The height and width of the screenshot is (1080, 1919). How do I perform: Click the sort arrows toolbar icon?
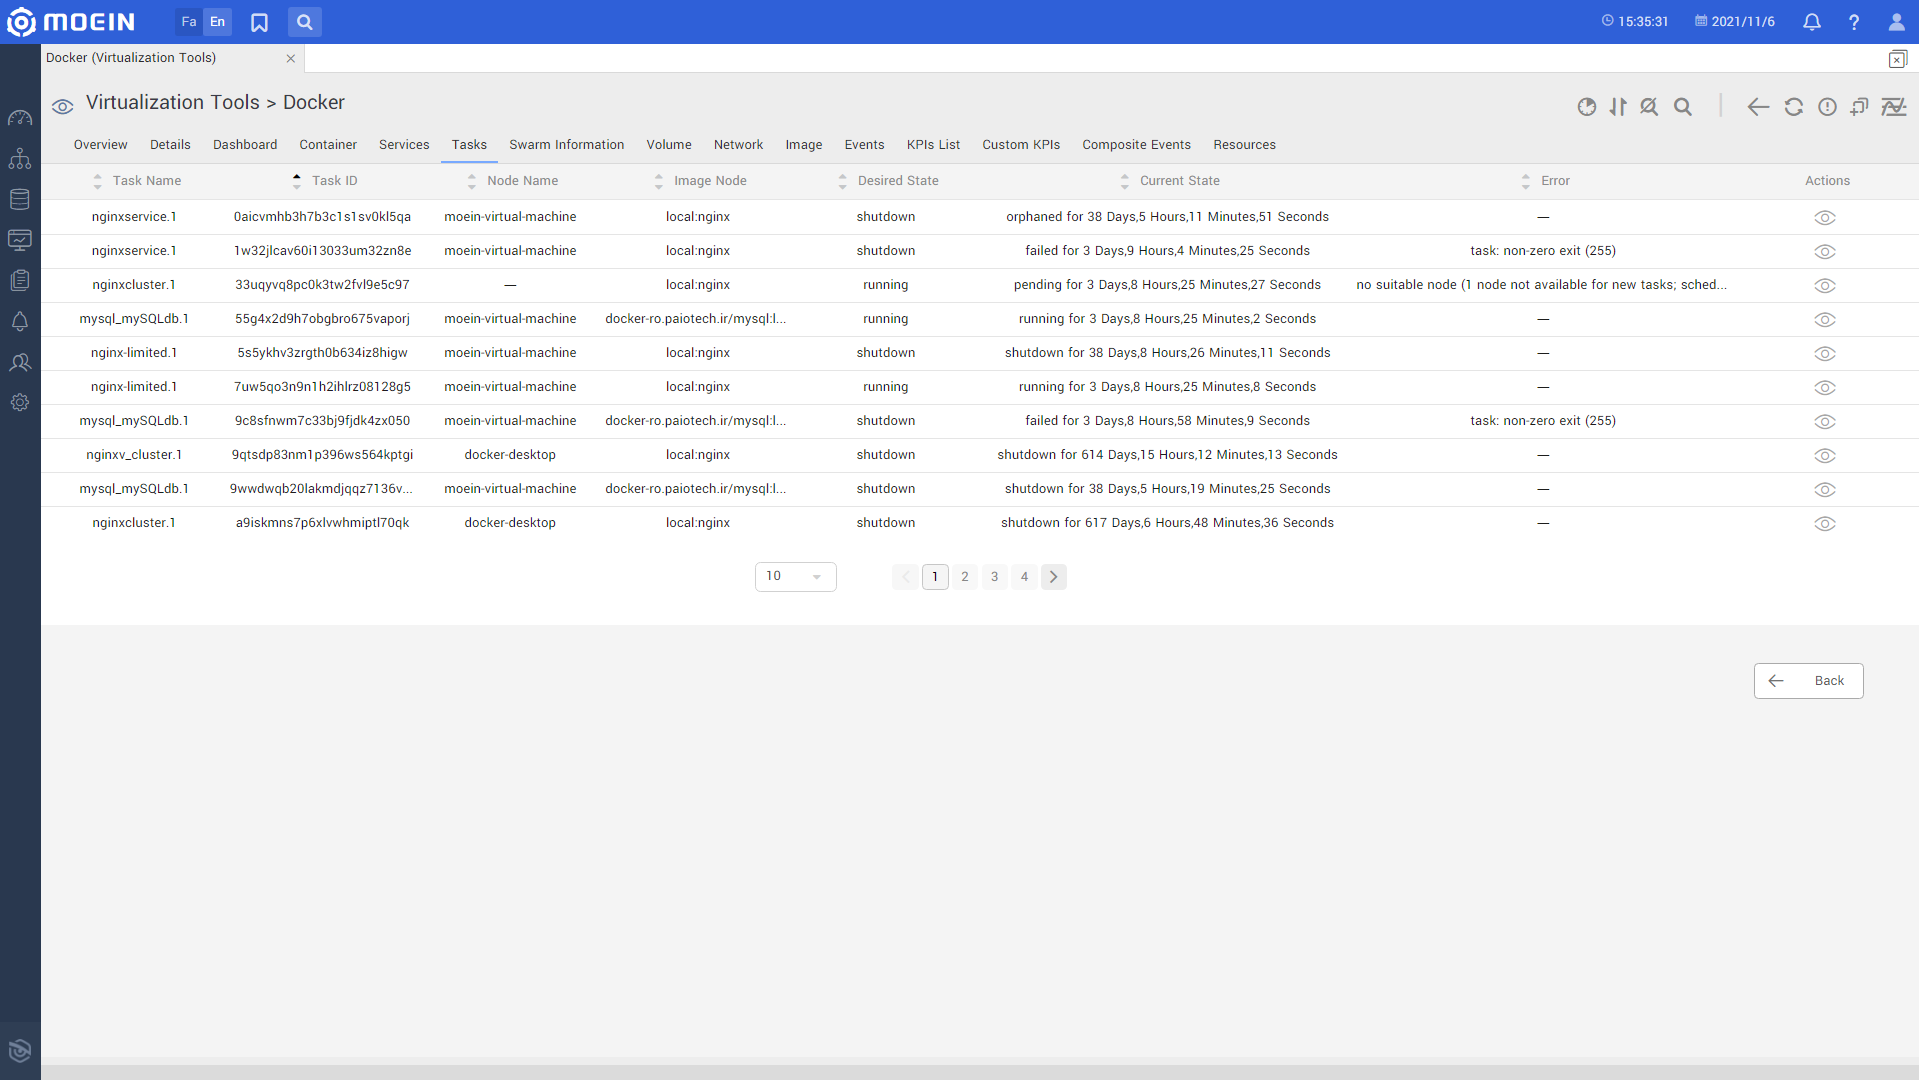(1618, 107)
